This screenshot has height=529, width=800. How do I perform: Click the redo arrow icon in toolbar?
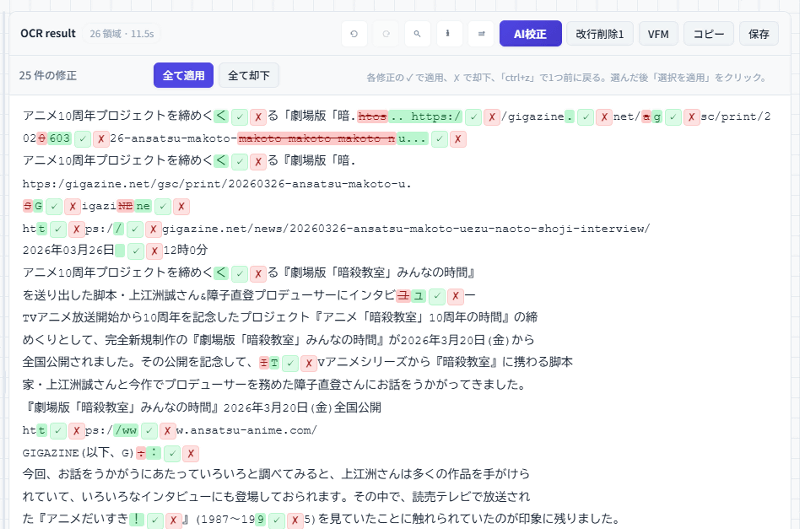click(385, 34)
